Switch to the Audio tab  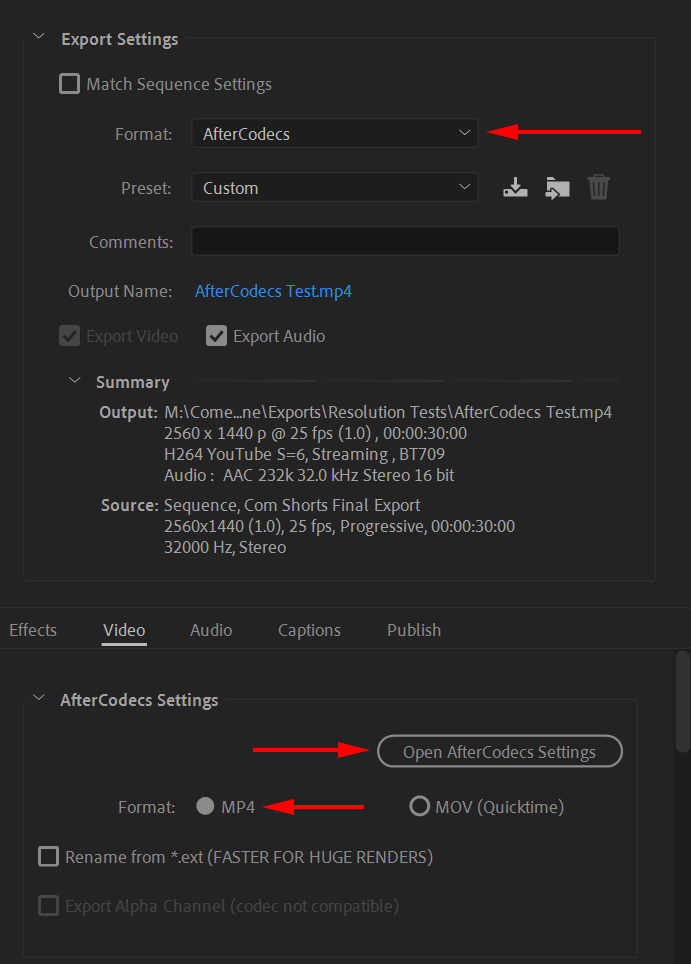coord(210,630)
